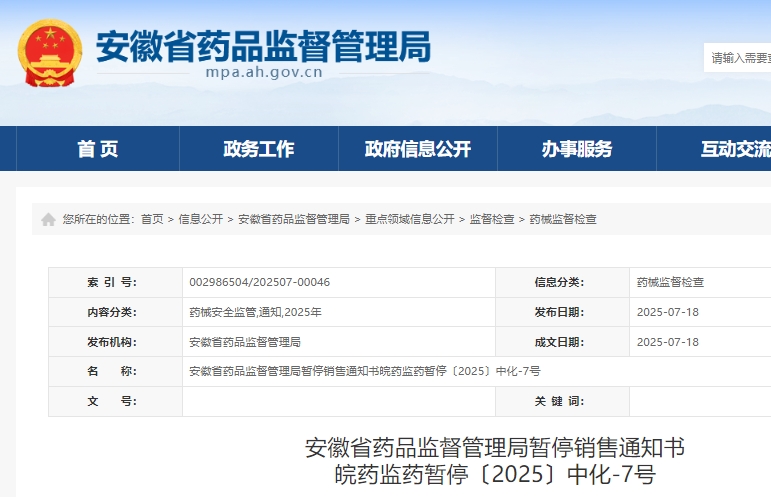Go to 政府信息公开 in the nav bar
Image resolution: width=771 pixels, height=497 pixels.
pos(418,149)
